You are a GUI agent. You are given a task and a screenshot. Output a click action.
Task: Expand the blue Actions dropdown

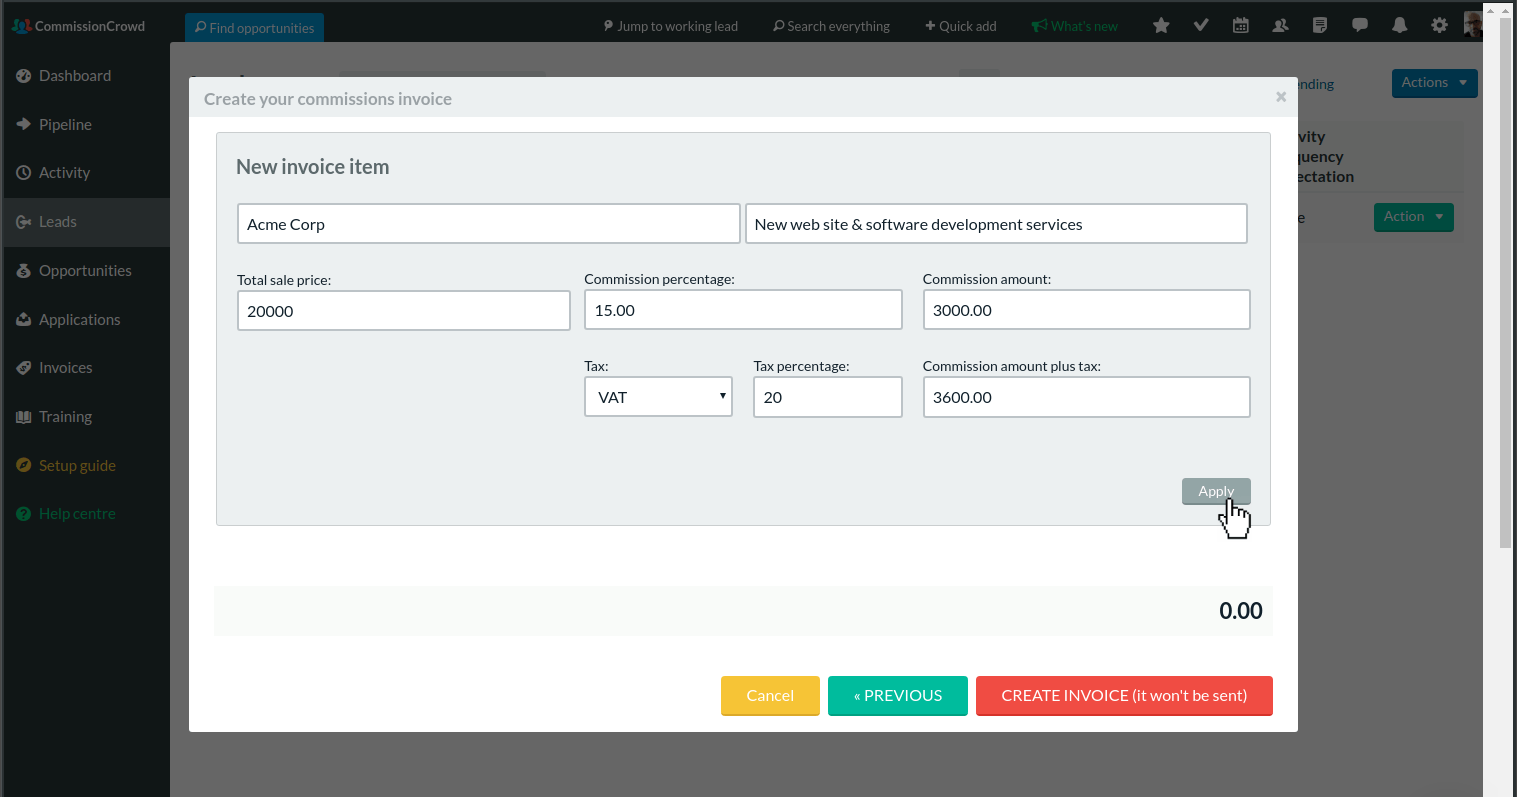click(x=1434, y=83)
